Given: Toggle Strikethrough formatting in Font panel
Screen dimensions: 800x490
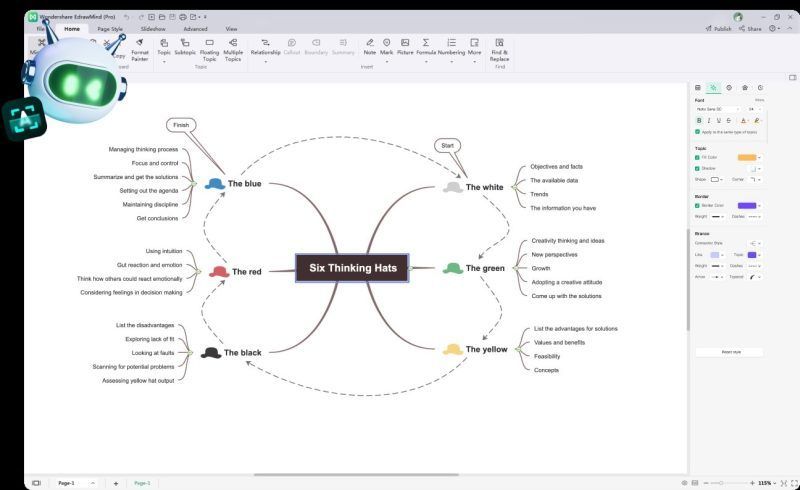Looking at the screenshot, I should pyautogui.click(x=729, y=120).
